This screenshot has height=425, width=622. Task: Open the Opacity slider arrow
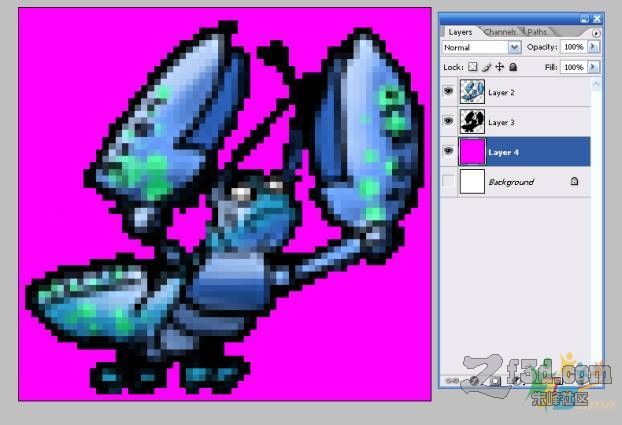click(593, 47)
